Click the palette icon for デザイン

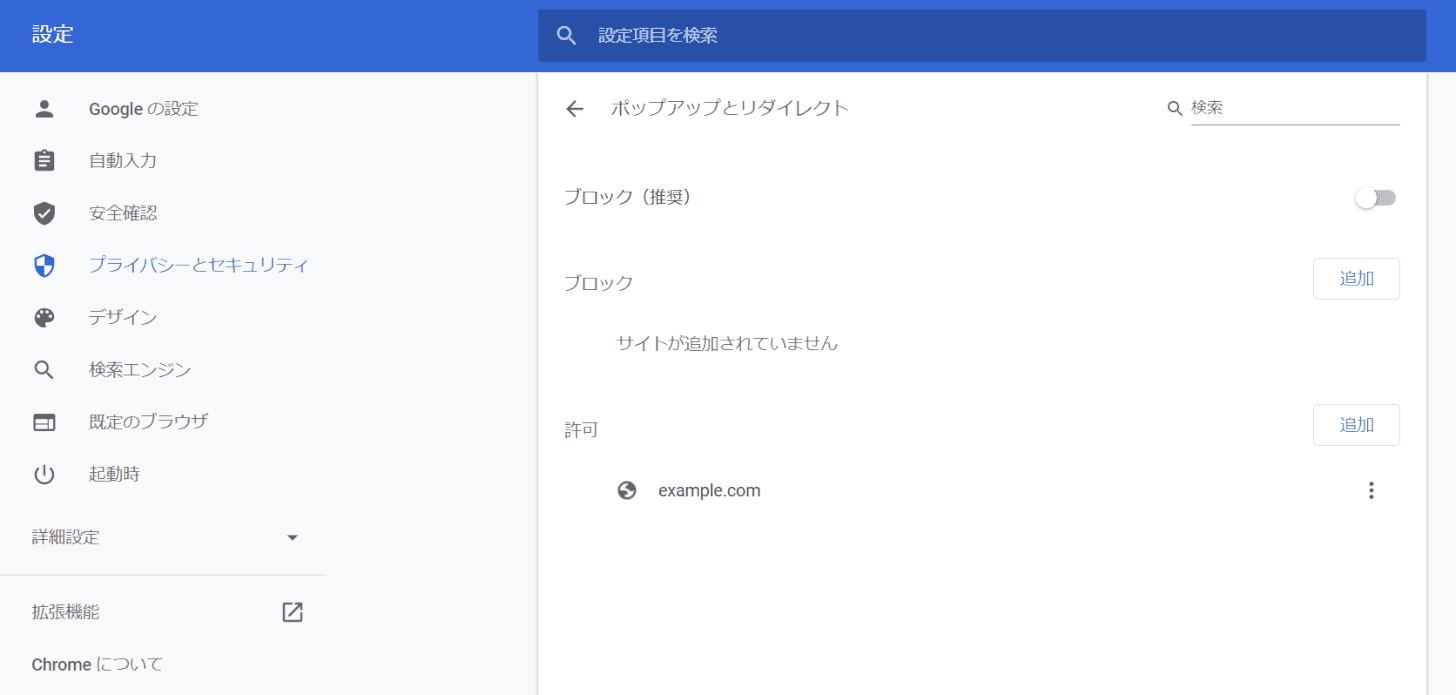point(44,317)
